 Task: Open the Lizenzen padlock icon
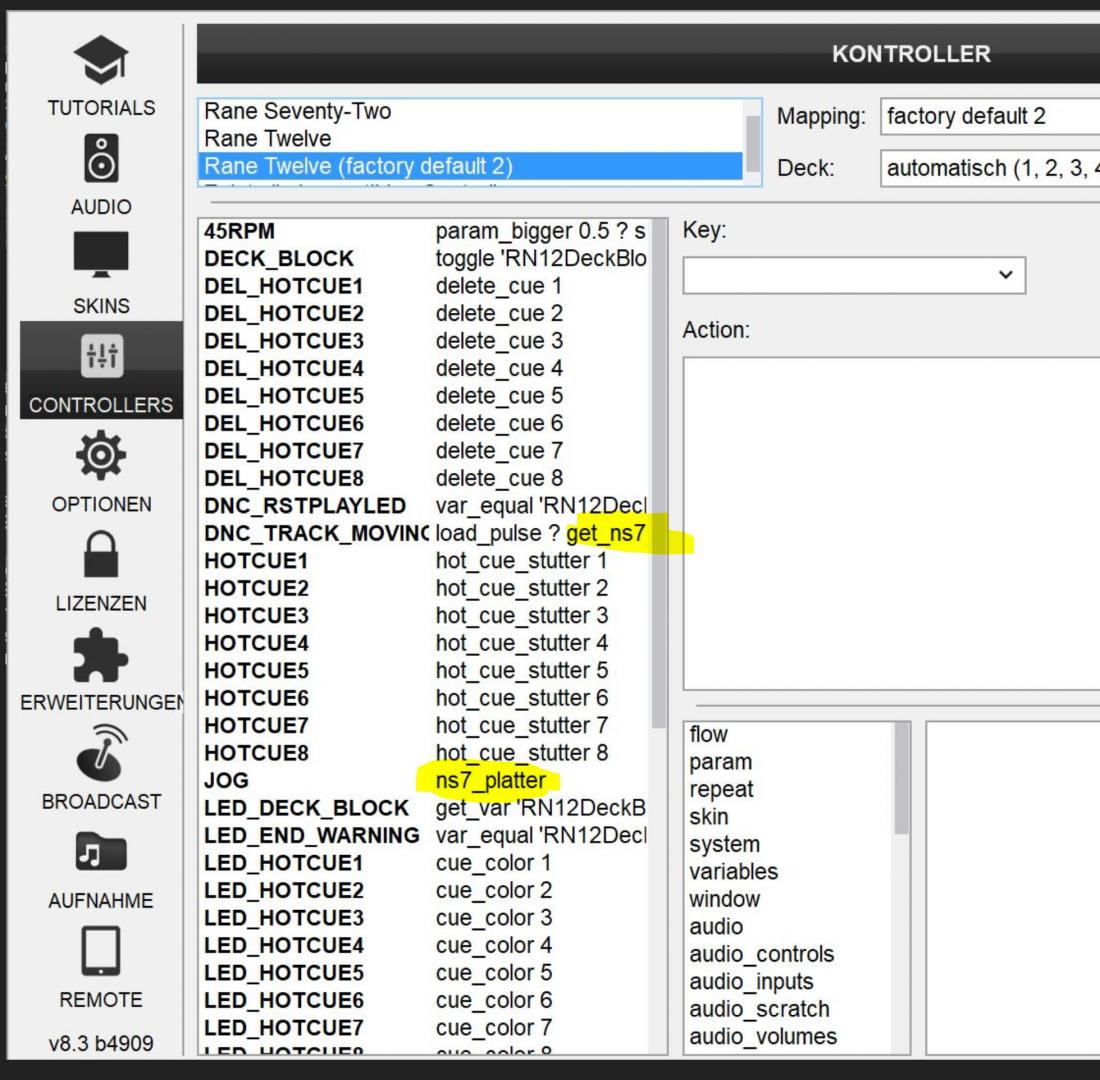pos(101,554)
